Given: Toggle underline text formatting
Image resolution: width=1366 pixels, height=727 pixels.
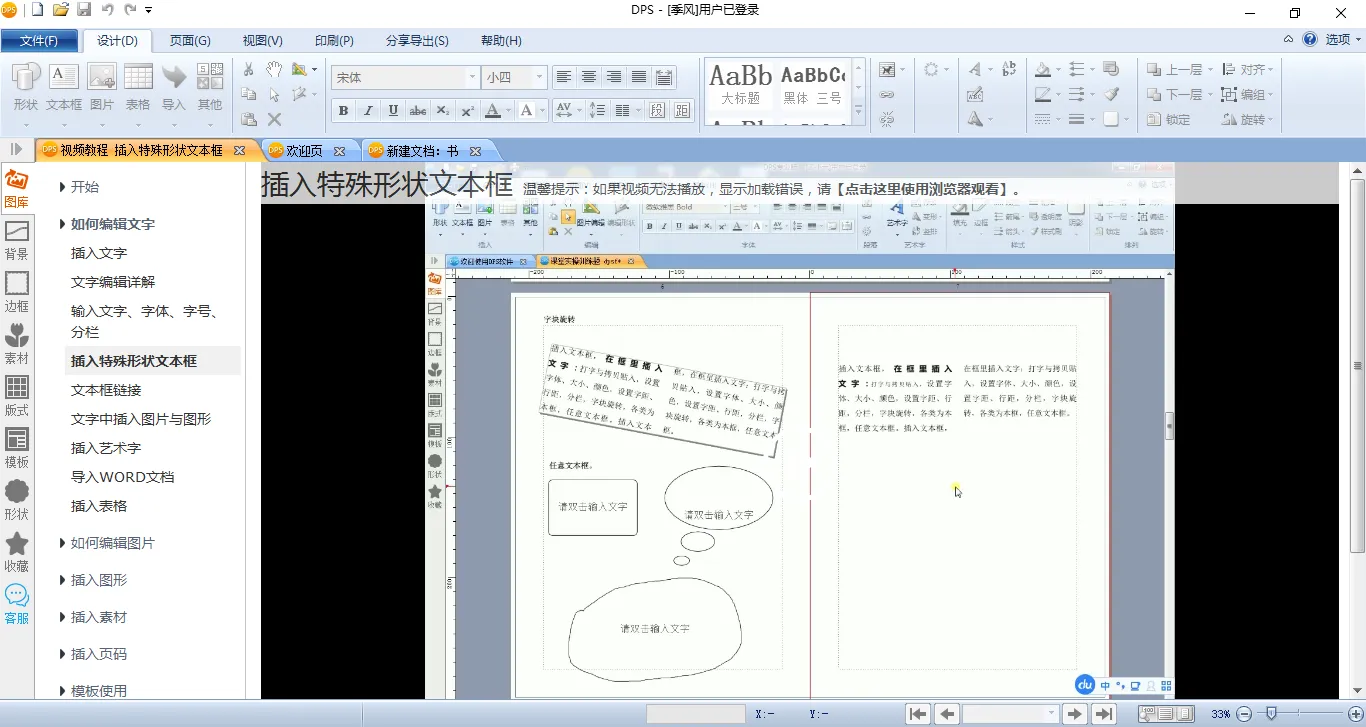Looking at the screenshot, I should [x=393, y=111].
